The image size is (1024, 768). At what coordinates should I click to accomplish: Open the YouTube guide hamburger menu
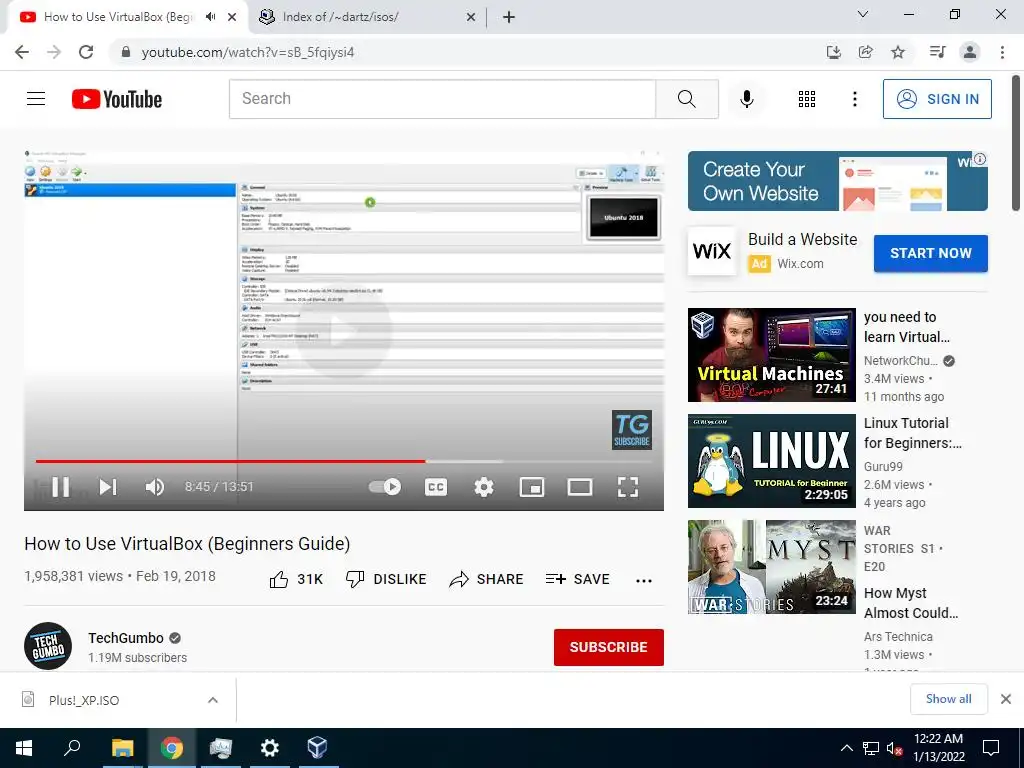[36, 99]
